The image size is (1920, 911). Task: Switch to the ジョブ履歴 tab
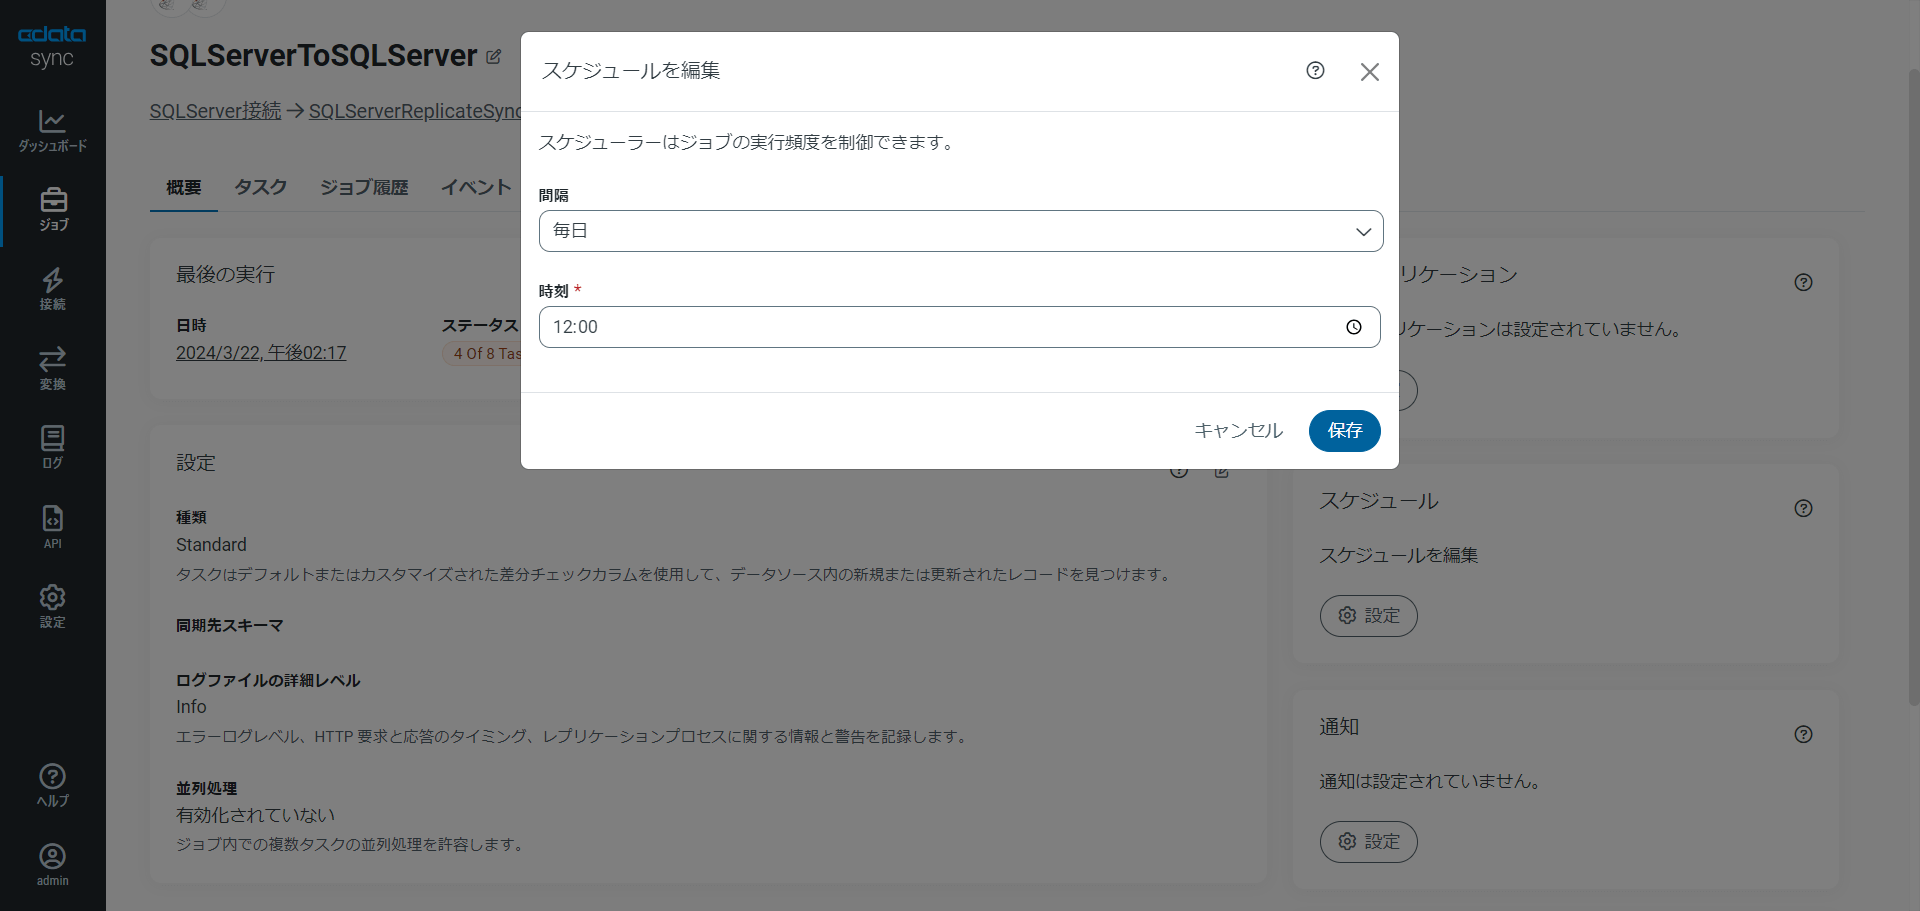(364, 188)
